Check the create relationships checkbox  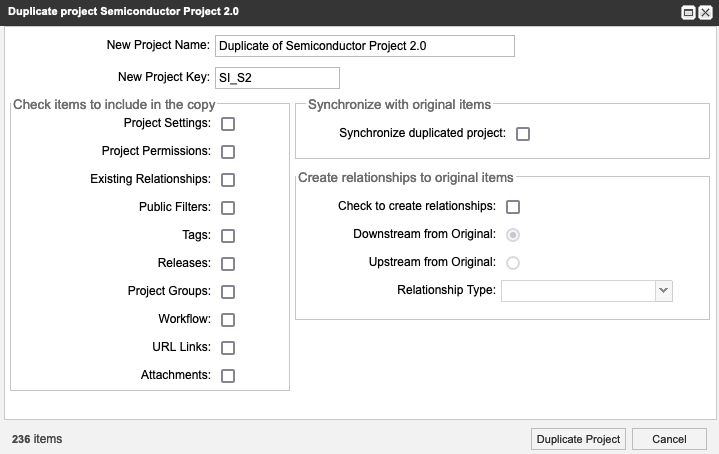(x=513, y=207)
